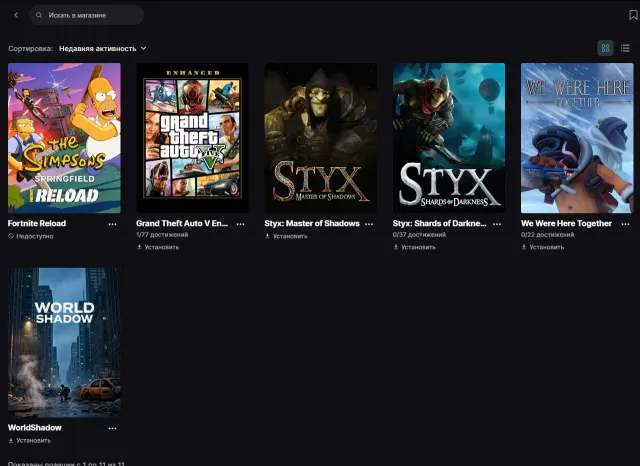640x466 pixels.
Task: Click the Сортировка: label
Action: 31,48
